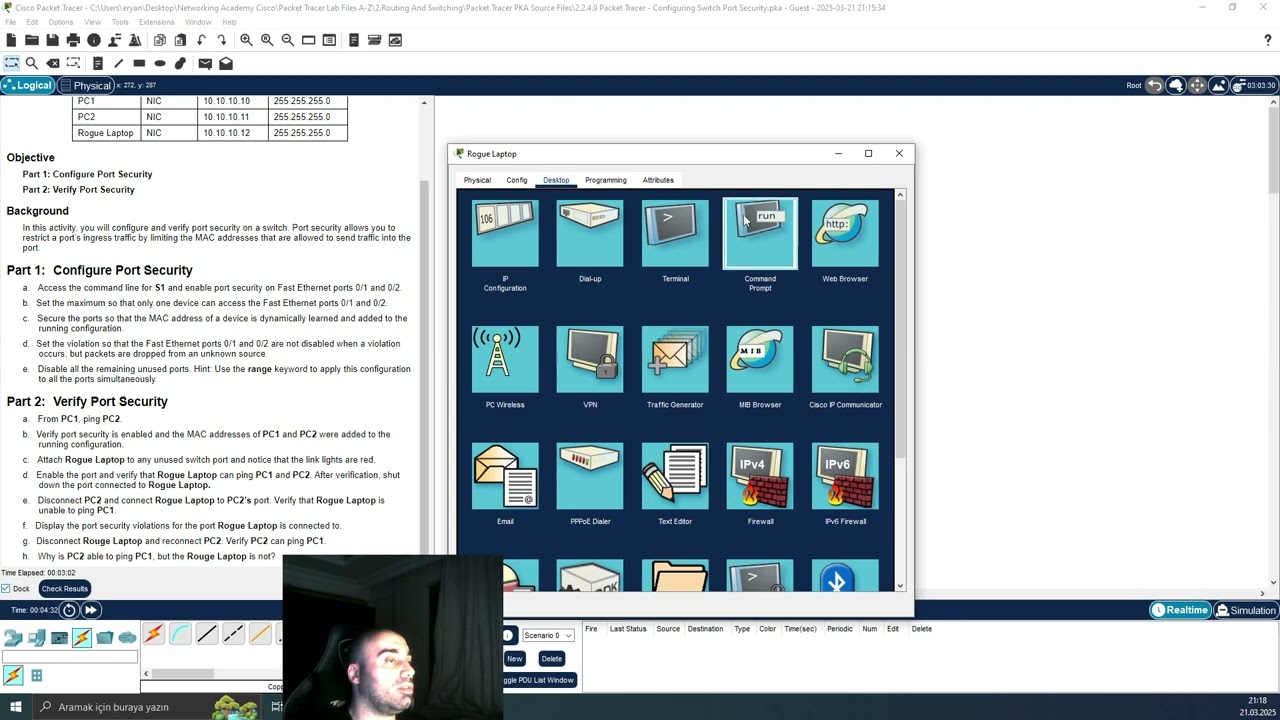
Task: Select the Place Note tool
Action: [97, 63]
